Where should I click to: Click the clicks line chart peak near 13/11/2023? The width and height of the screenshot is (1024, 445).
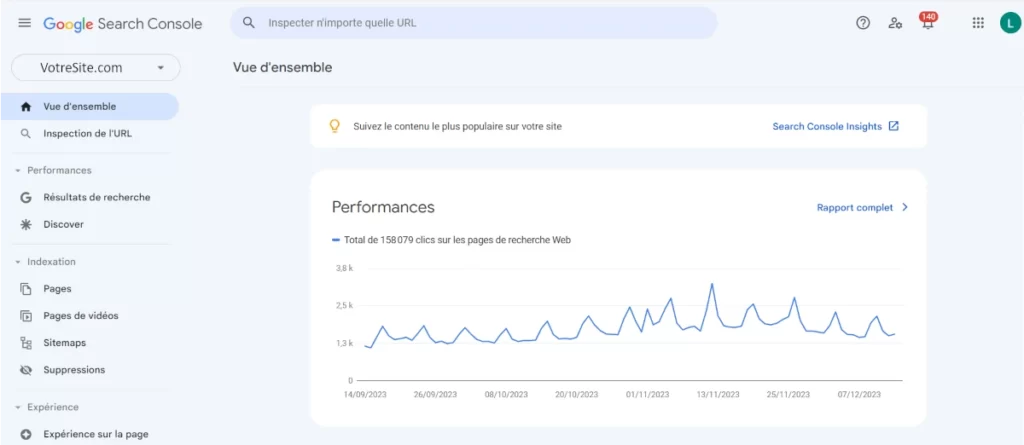click(712, 284)
